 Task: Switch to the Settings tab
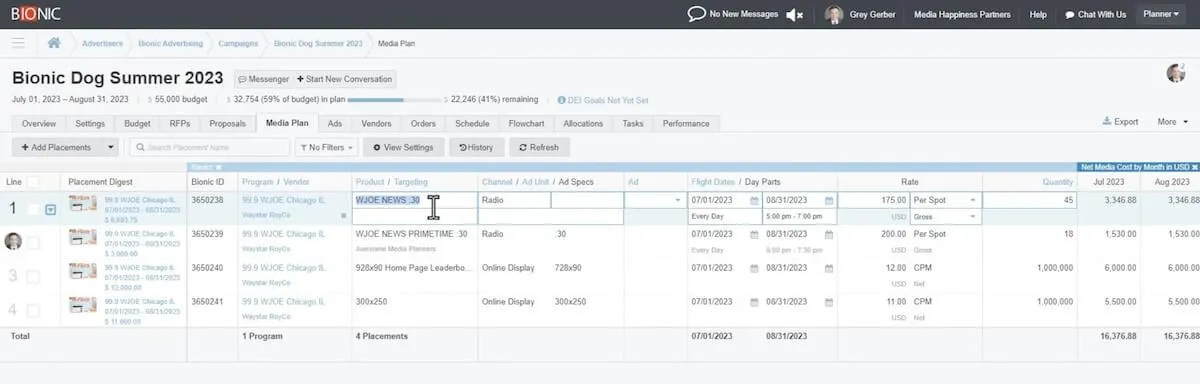click(x=90, y=123)
